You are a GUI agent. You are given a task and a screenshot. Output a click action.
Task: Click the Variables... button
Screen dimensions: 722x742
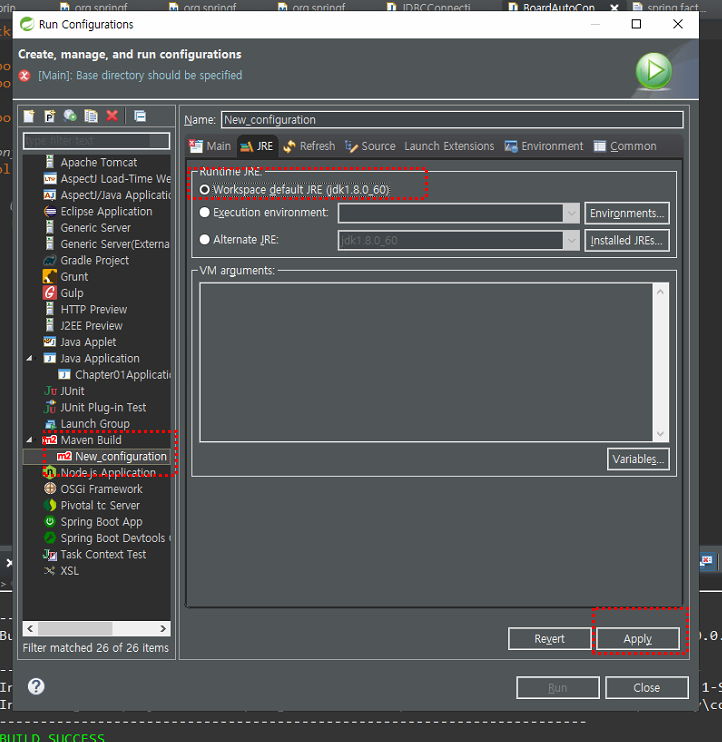pyautogui.click(x=638, y=459)
